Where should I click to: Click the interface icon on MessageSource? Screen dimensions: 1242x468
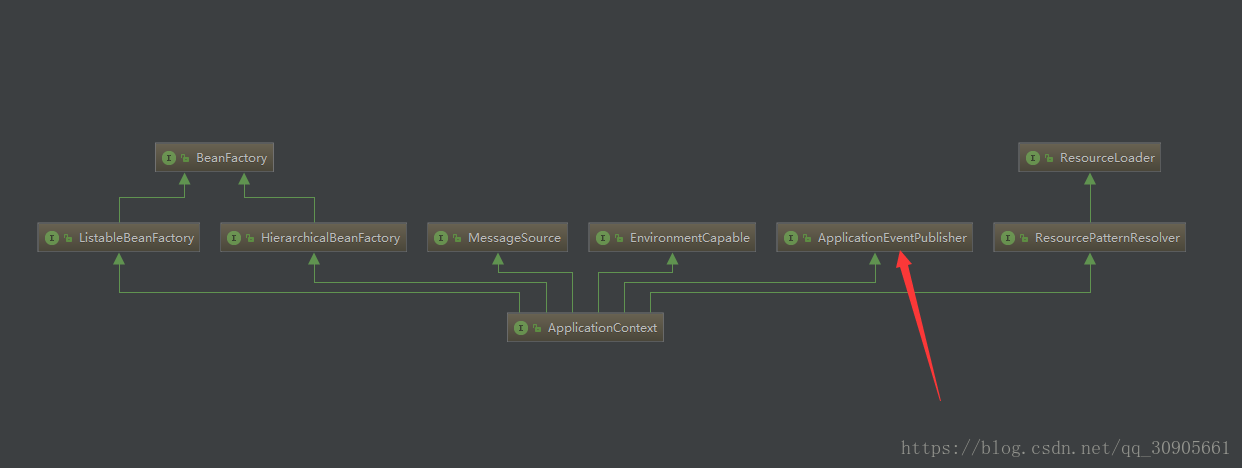click(441, 238)
